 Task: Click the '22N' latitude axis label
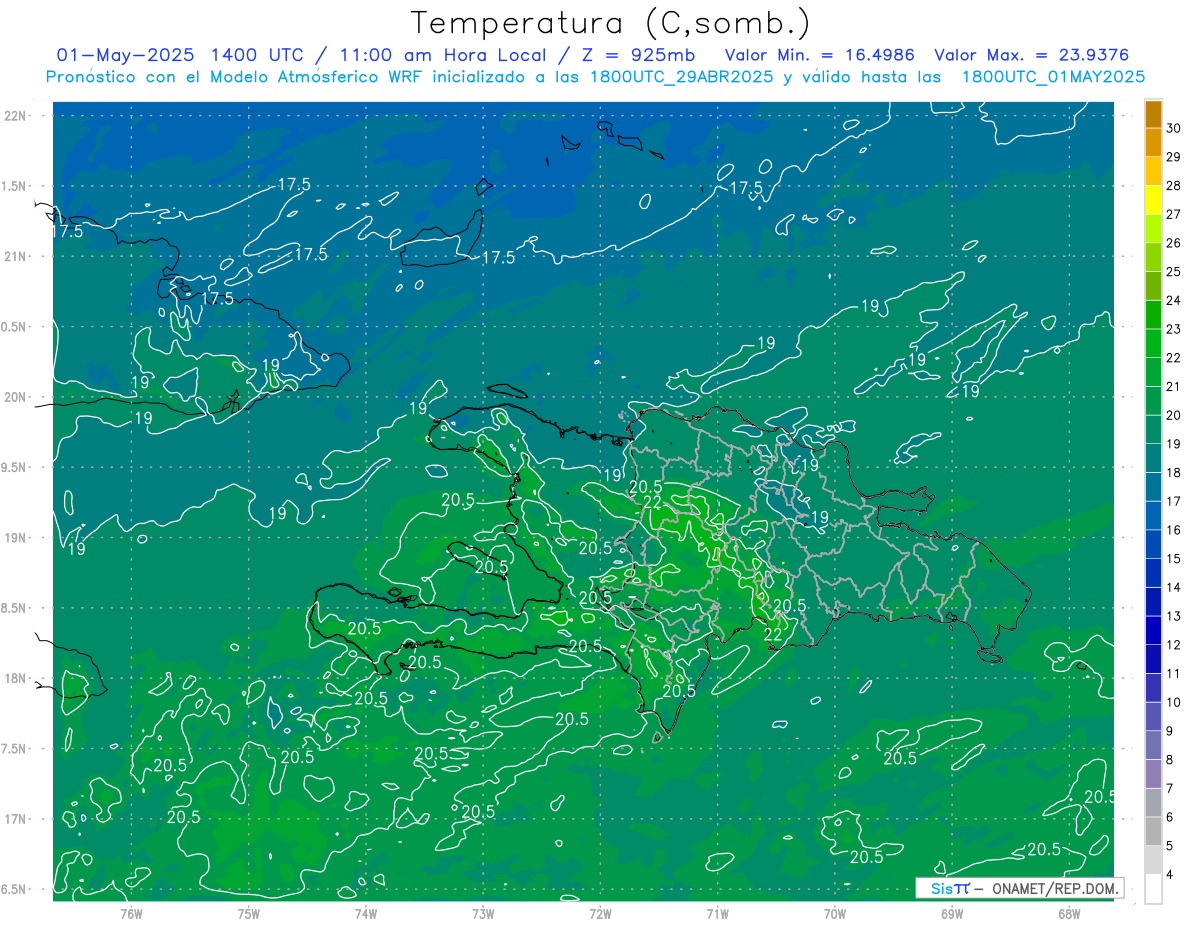(17, 116)
